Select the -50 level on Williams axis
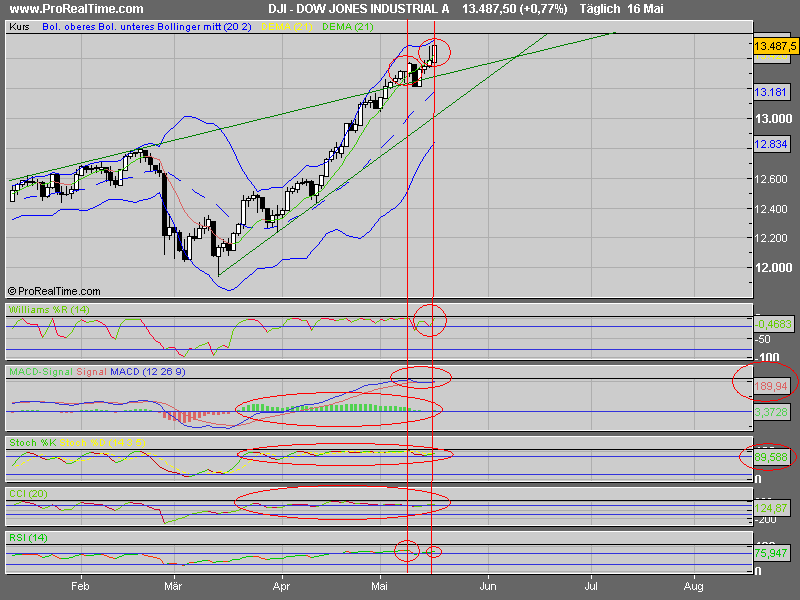 coord(763,339)
